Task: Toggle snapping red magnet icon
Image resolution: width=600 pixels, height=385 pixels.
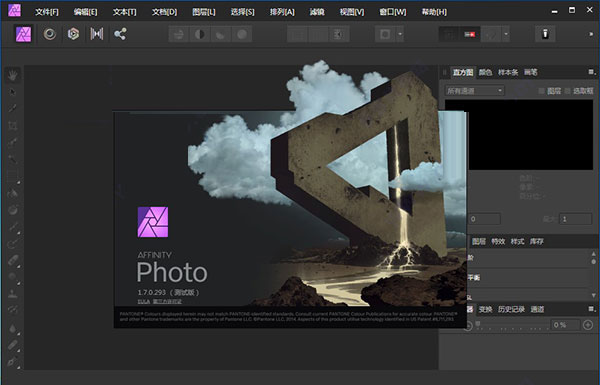Action: pyautogui.click(x=470, y=34)
